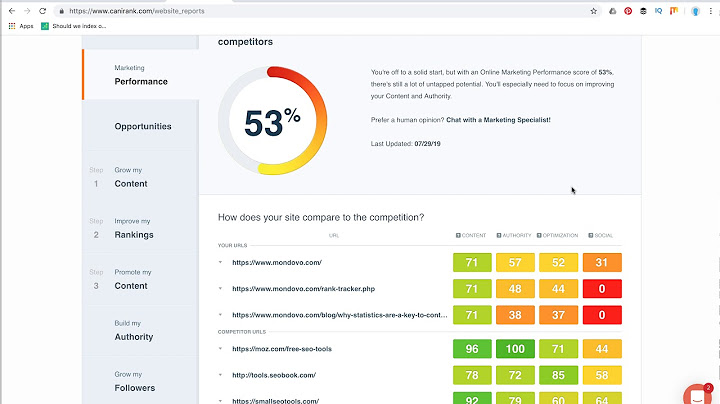Go to Step 2 Improve my Rankings
The image size is (720, 404).
point(133,228)
